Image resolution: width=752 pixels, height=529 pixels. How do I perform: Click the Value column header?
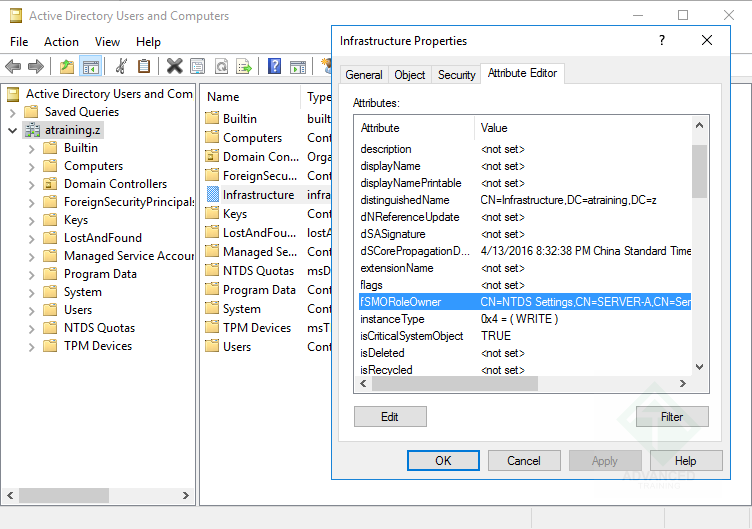[583, 128]
